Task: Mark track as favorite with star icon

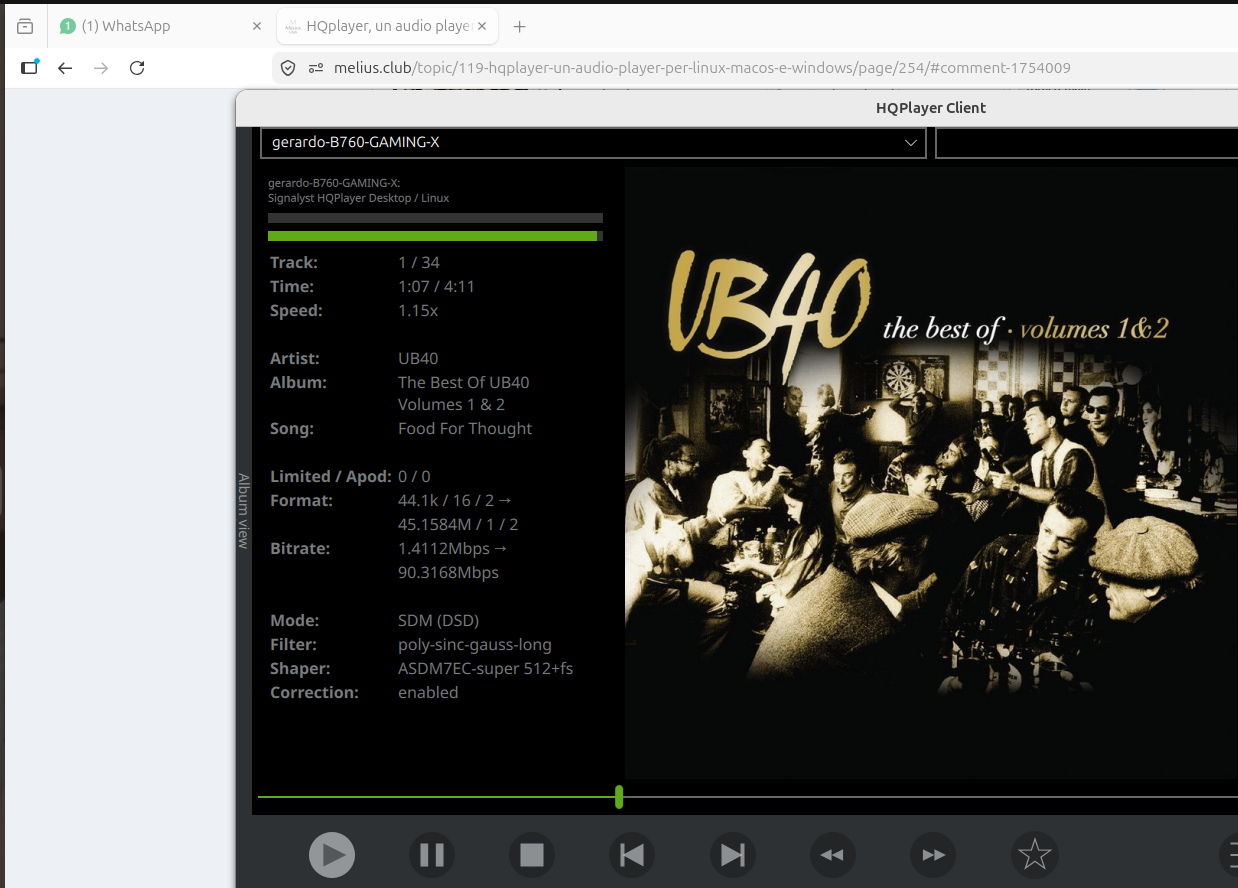Action: [1034, 855]
